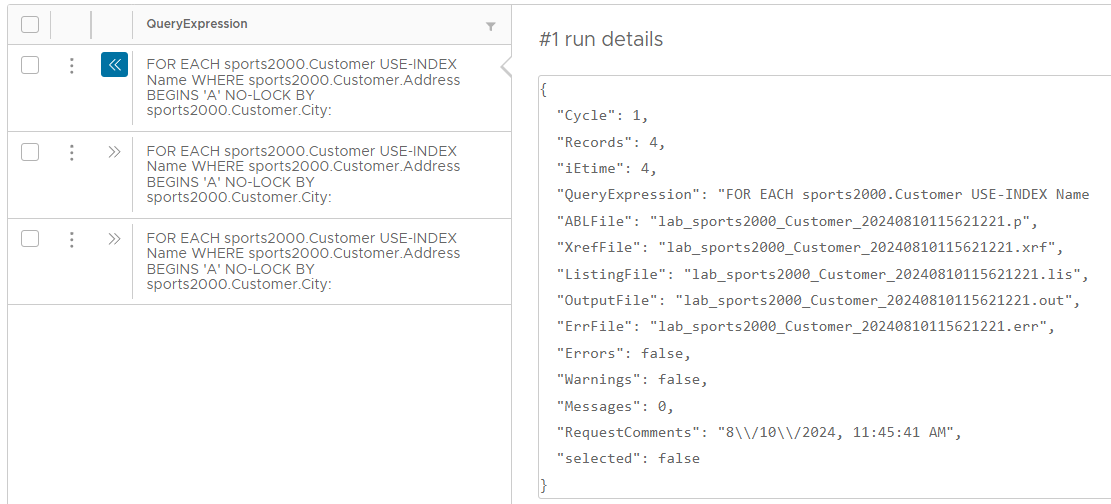
Task: Sort by the QueryExpression column header
Action: tap(197, 24)
